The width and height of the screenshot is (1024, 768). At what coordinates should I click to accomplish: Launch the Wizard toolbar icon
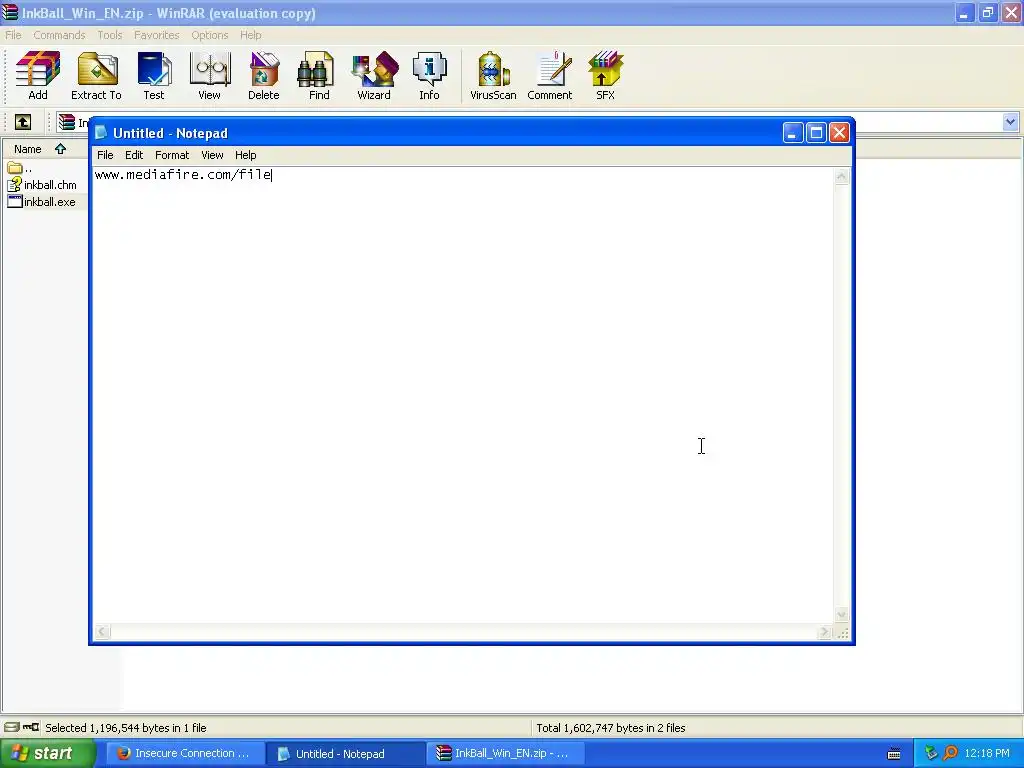point(374,76)
